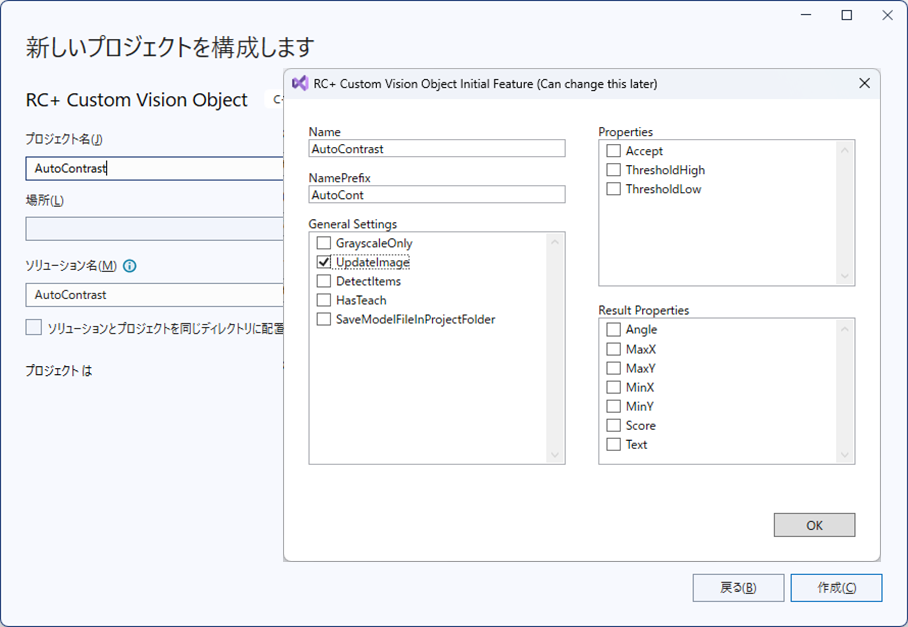The image size is (908, 627).
Task: Click the 作成 (Create) button
Action: tap(836, 587)
